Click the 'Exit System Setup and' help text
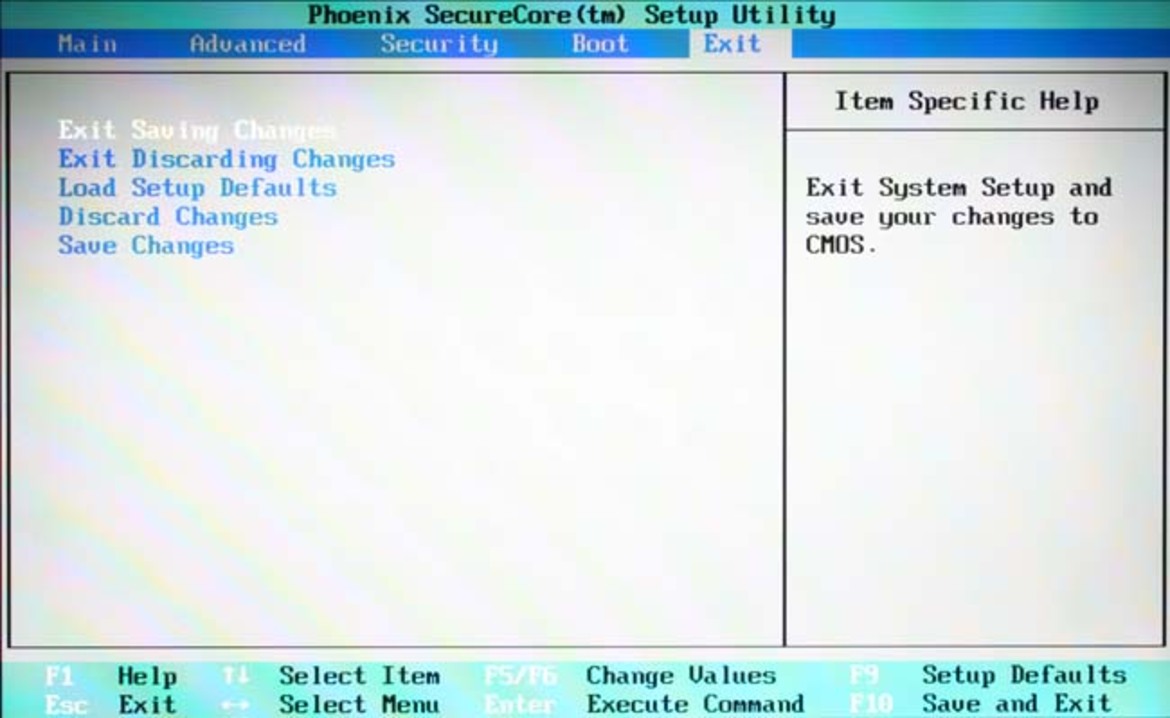Viewport: 1170px width, 718px height. click(959, 187)
